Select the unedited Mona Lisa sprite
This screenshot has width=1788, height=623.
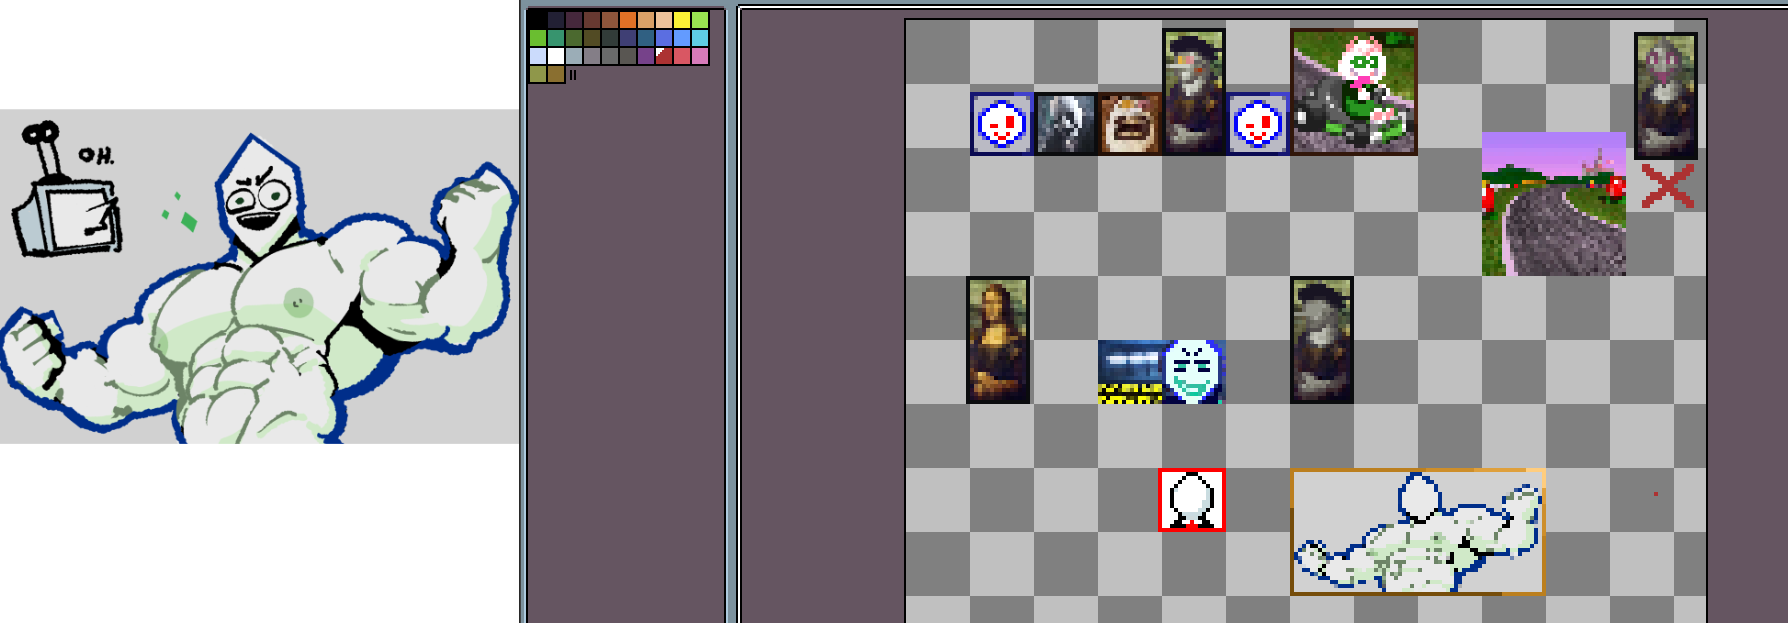[x=998, y=341]
